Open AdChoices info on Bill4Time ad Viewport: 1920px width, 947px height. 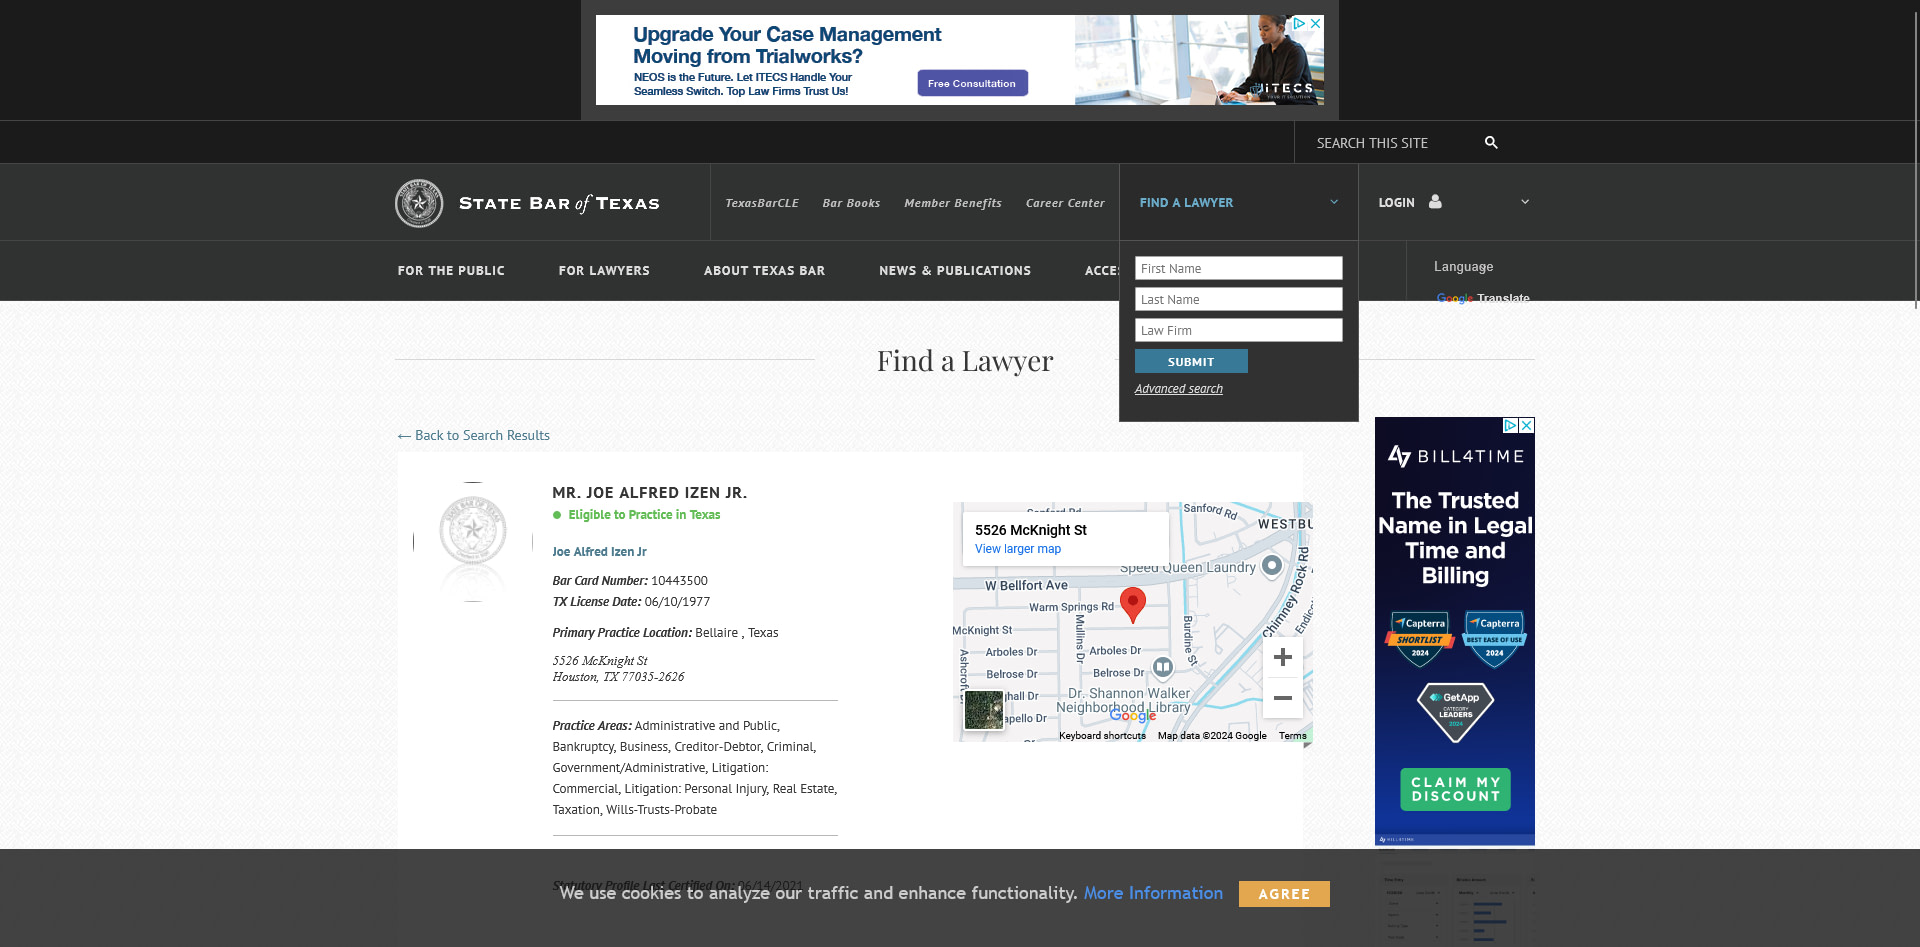point(1511,425)
